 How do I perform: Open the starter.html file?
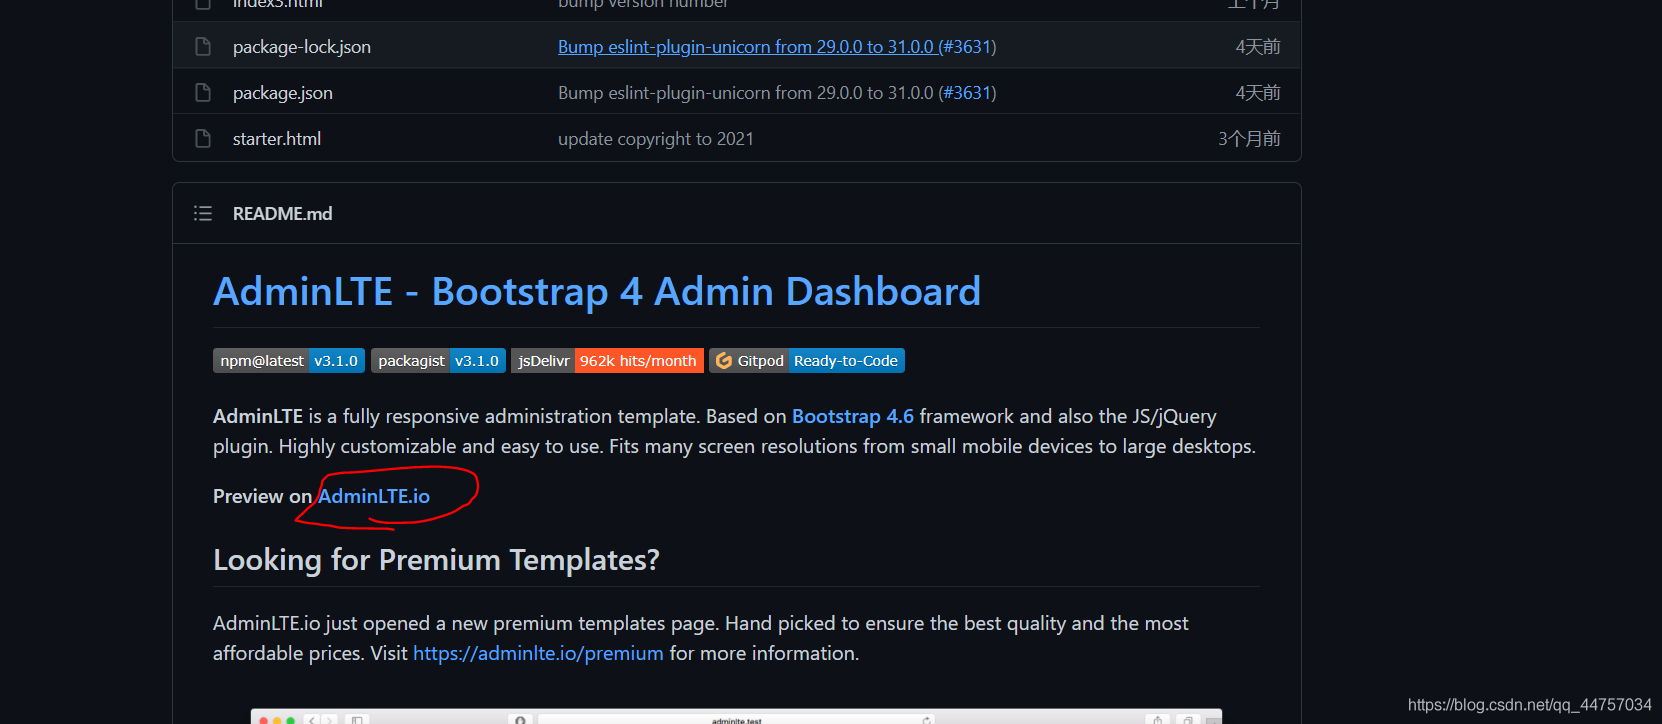277,139
